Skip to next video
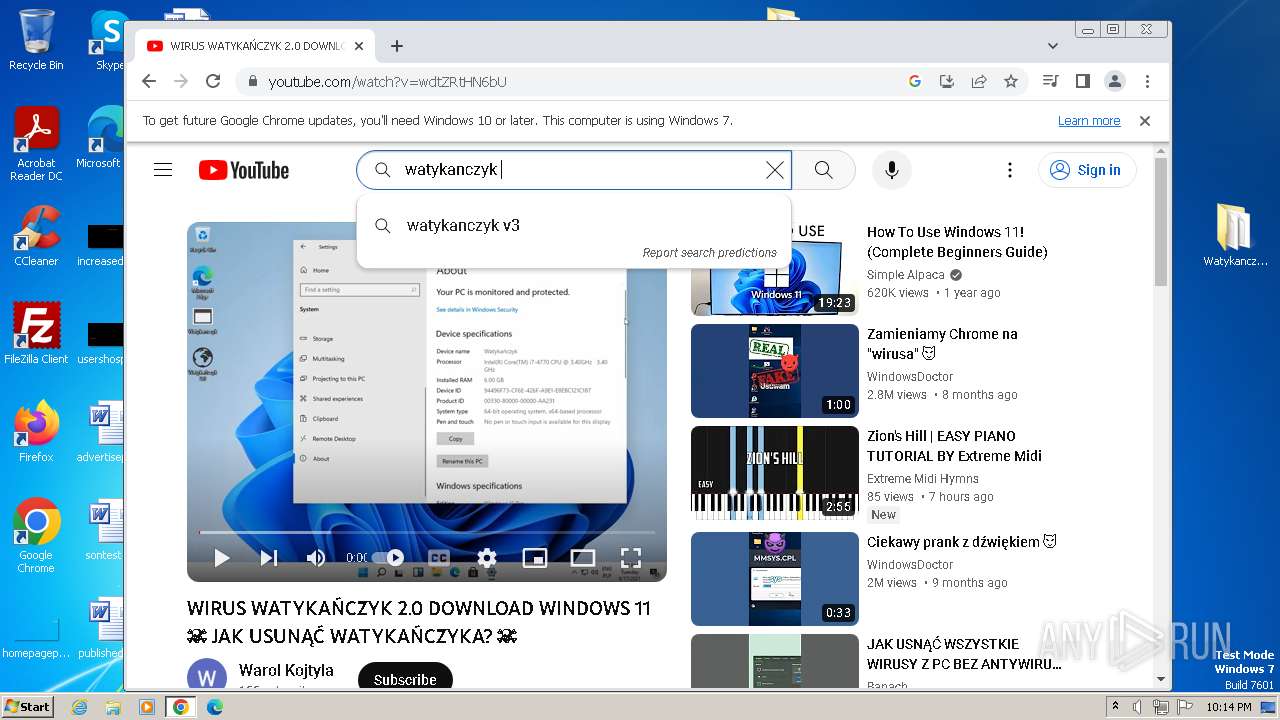The height and width of the screenshot is (720, 1280). (269, 558)
